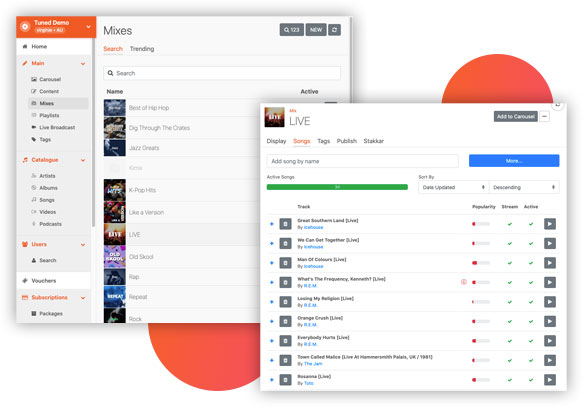Collapse the Users section chevron
This screenshot has width=583, height=407.
tap(83, 245)
